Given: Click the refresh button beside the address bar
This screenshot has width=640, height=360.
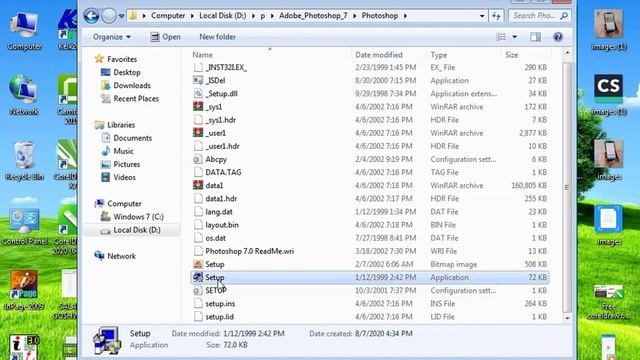Looking at the screenshot, I should click(496, 16).
